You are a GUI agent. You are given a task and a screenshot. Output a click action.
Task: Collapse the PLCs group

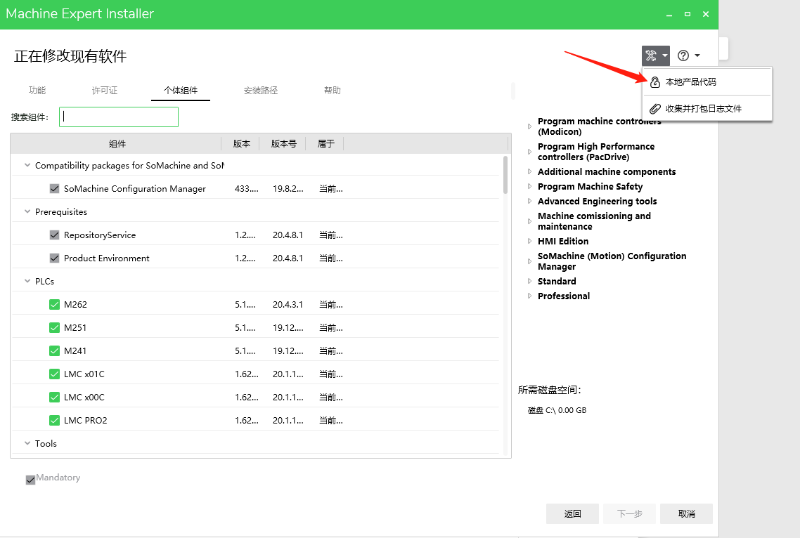[x=28, y=281]
